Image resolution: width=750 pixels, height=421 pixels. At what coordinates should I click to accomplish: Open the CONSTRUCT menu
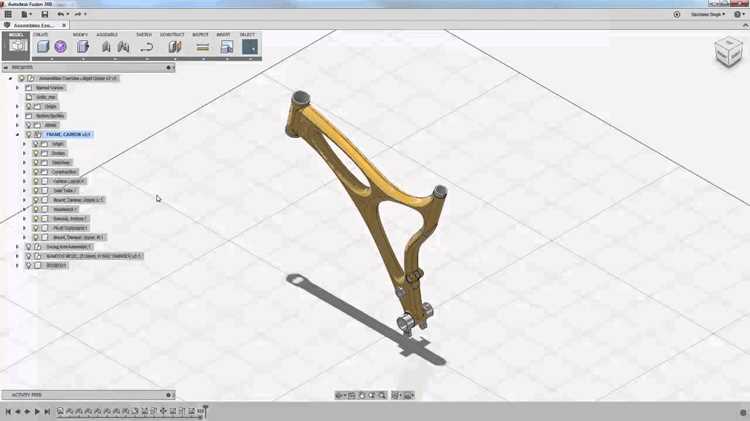172,34
